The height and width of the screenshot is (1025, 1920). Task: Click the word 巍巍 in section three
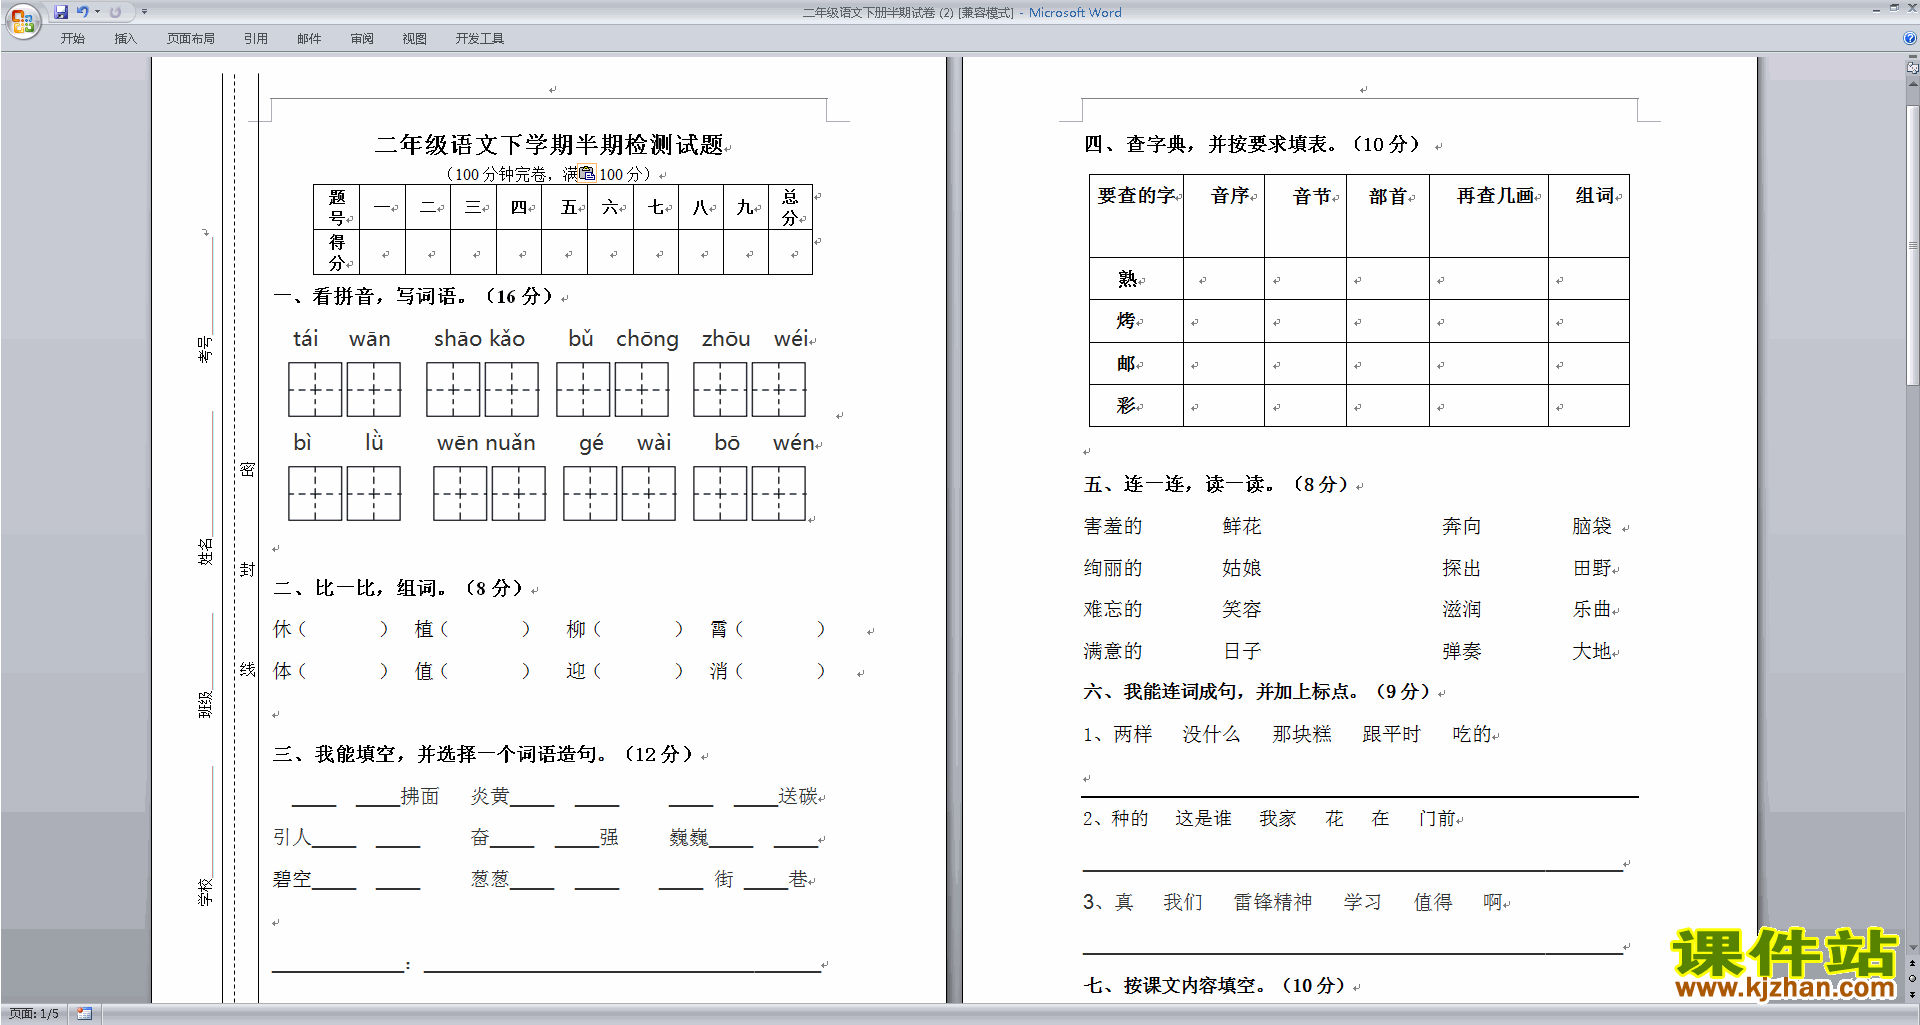point(688,838)
